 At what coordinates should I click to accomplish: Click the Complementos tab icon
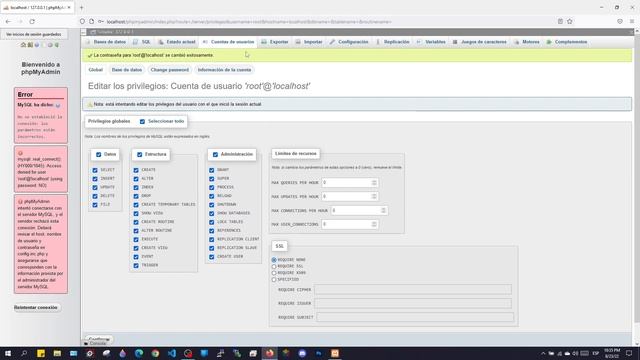[x=549, y=42]
